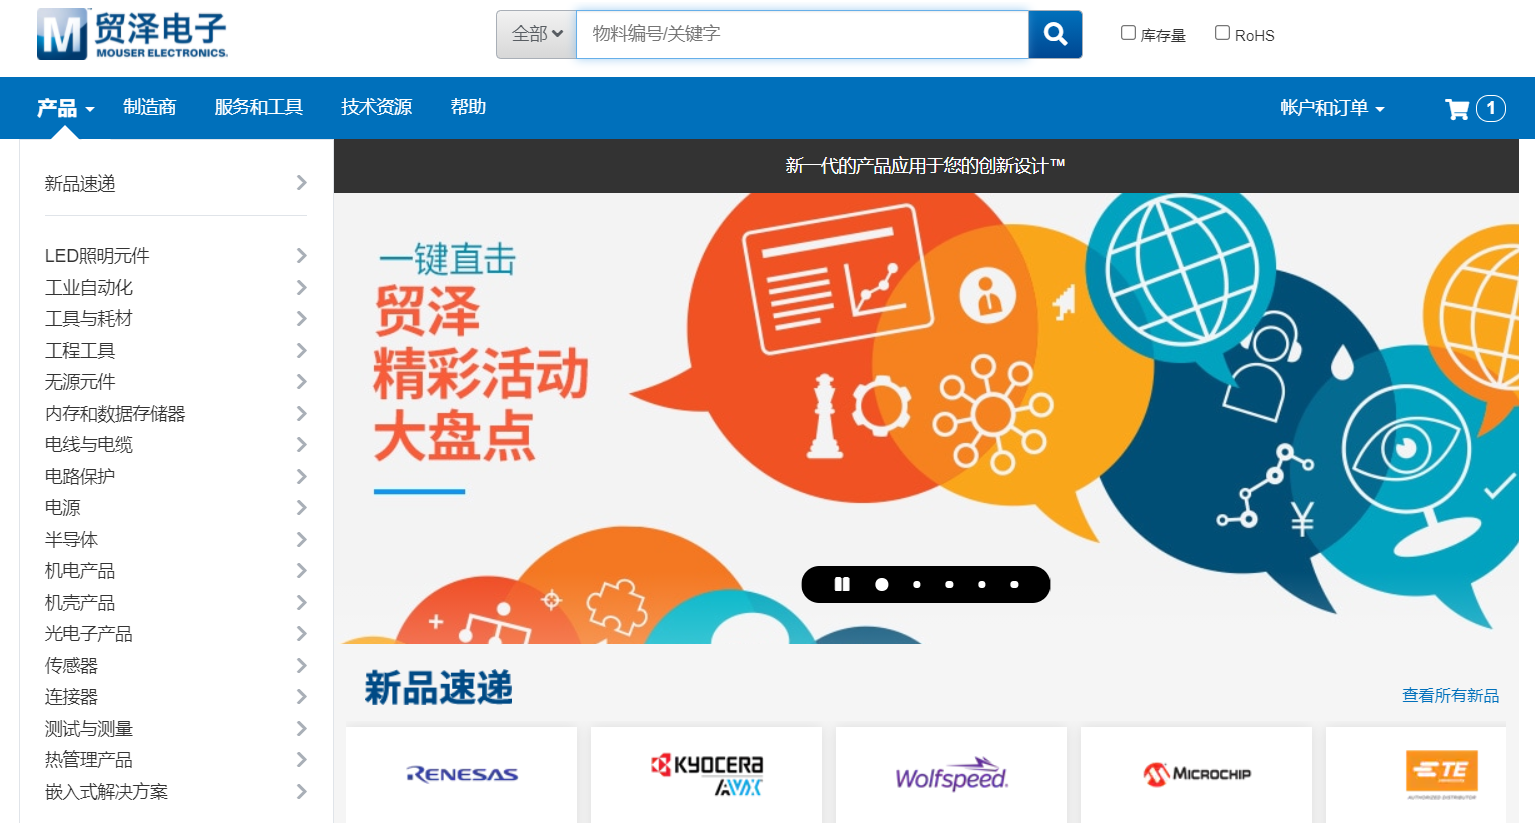The width and height of the screenshot is (1535, 823).
Task: Pause the banner carousel
Action: click(x=842, y=584)
